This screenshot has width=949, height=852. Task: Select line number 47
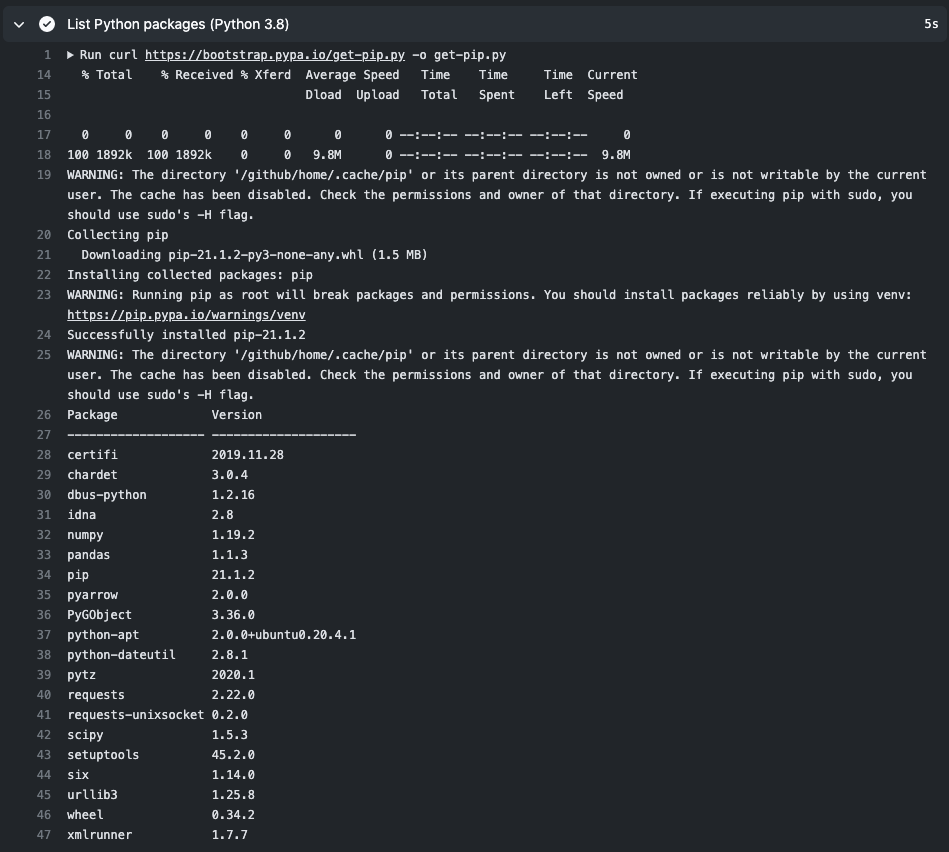click(44, 834)
